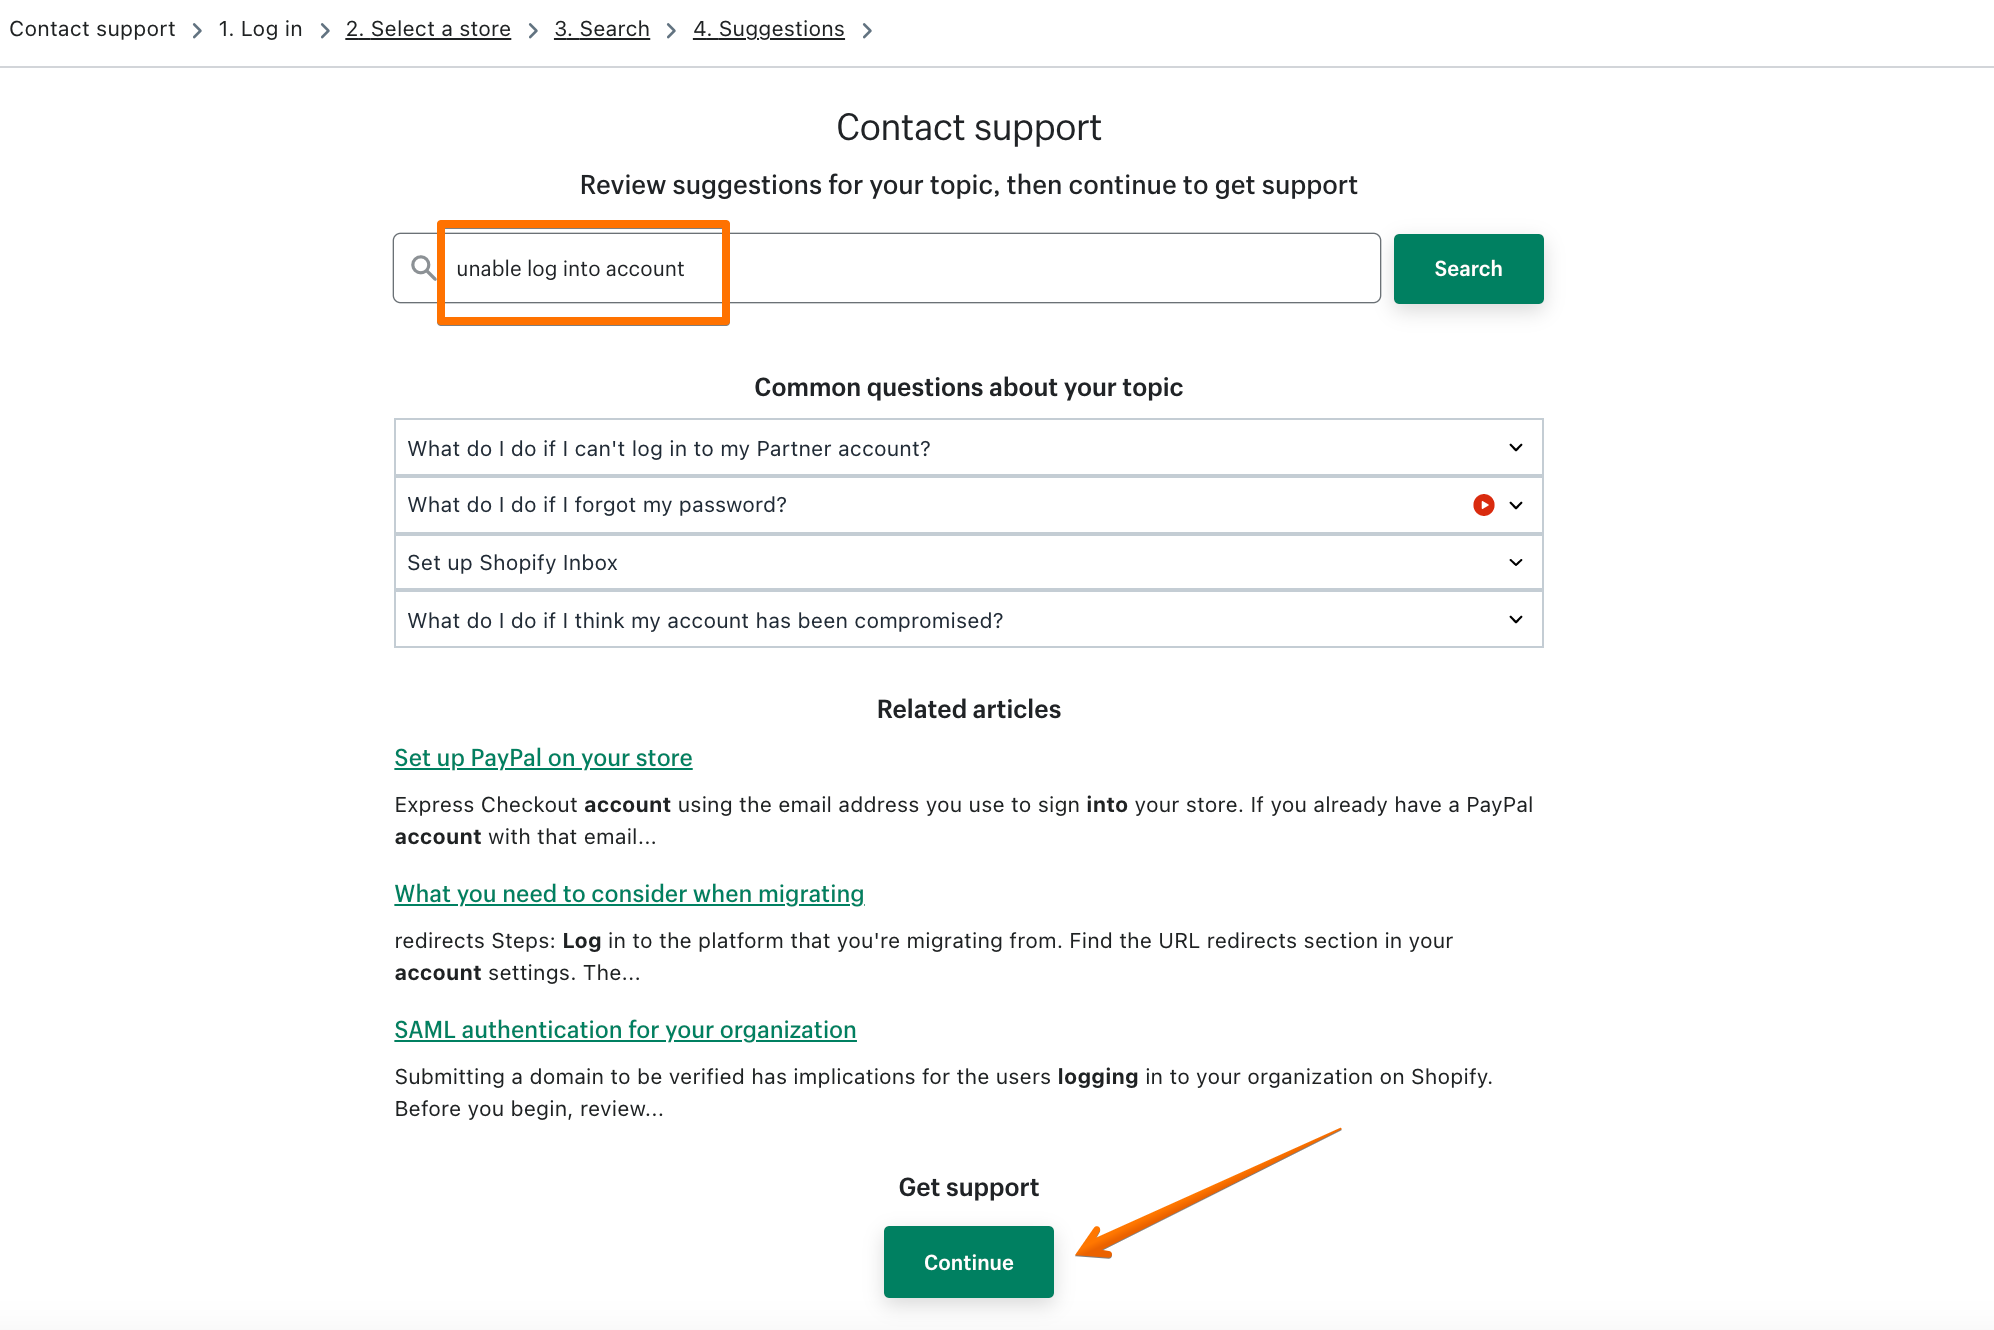Go to the Search breadcrumb step
This screenshot has height=1330, width=1994.
pos(602,29)
